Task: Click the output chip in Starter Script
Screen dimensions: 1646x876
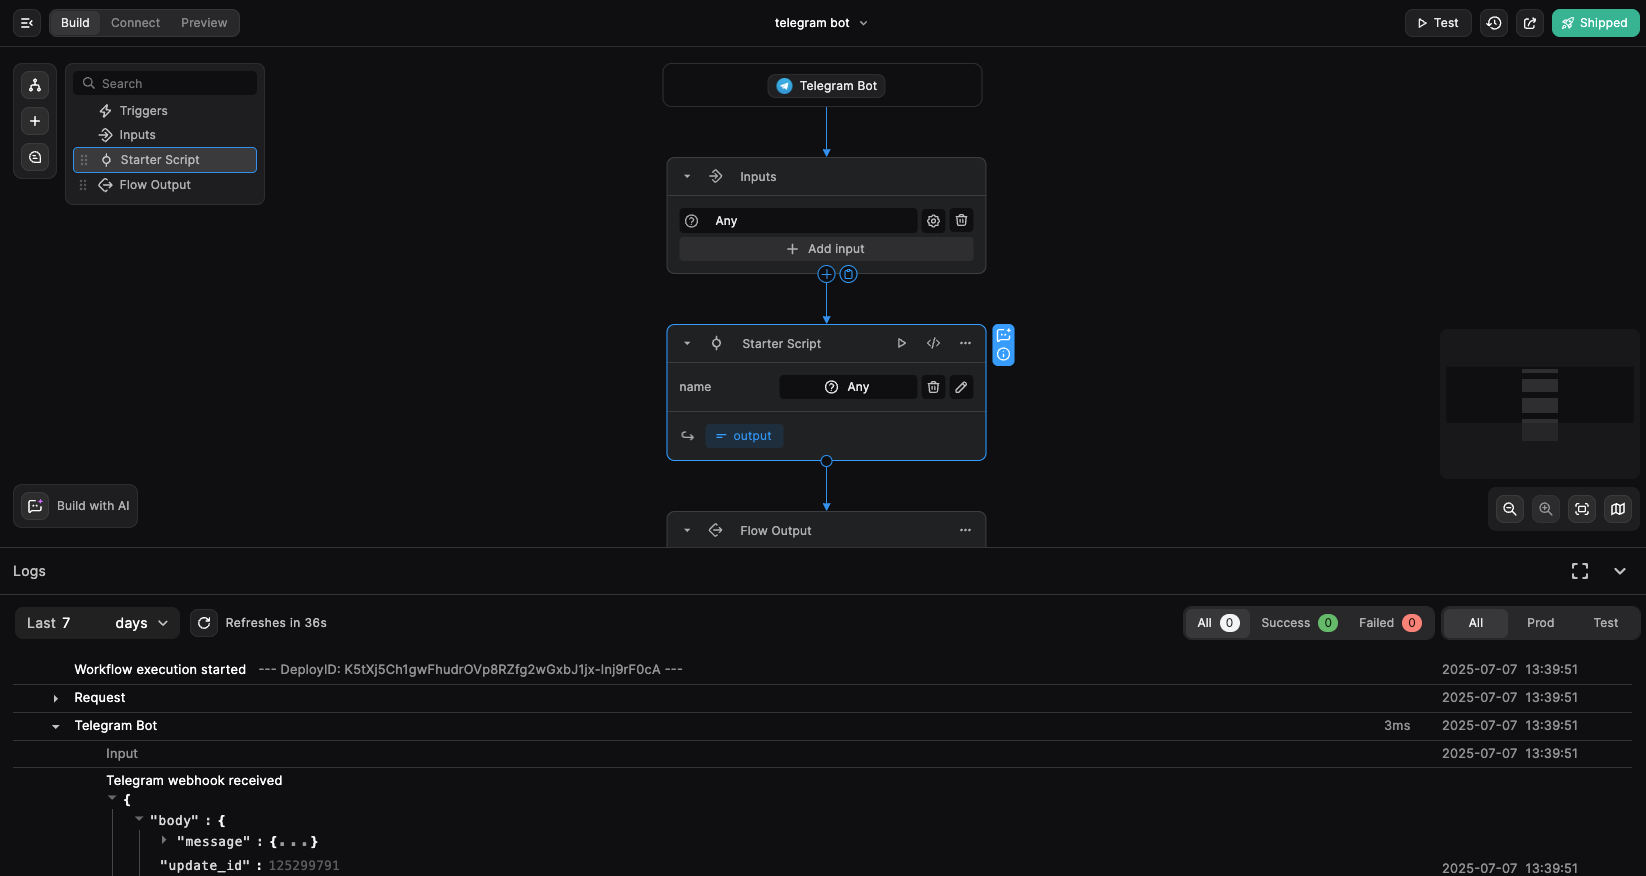Action: [x=744, y=436]
